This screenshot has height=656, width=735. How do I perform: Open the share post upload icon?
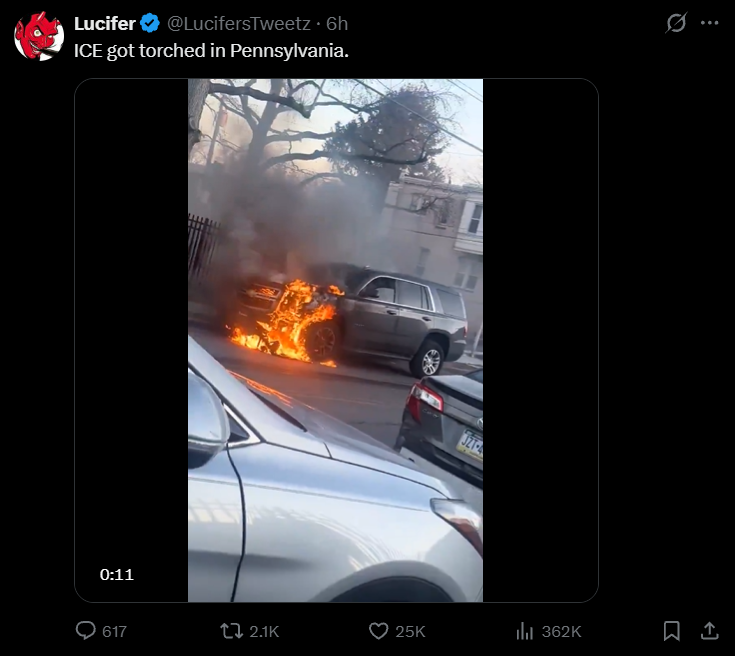(x=710, y=631)
